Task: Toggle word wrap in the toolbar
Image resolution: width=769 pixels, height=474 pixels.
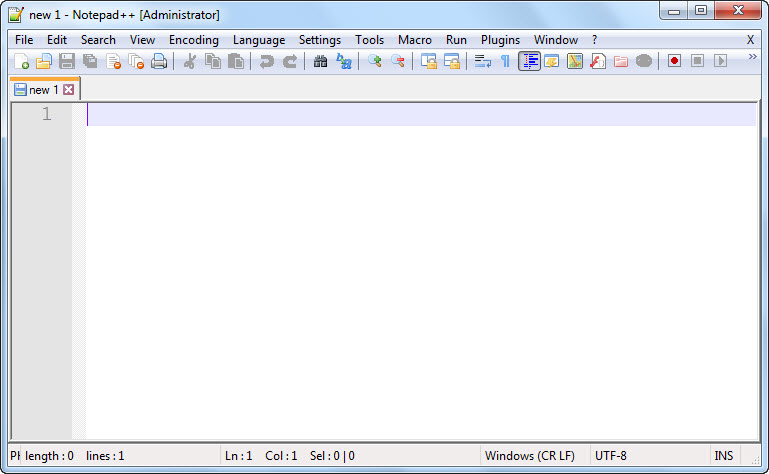Action: click(482, 61)
